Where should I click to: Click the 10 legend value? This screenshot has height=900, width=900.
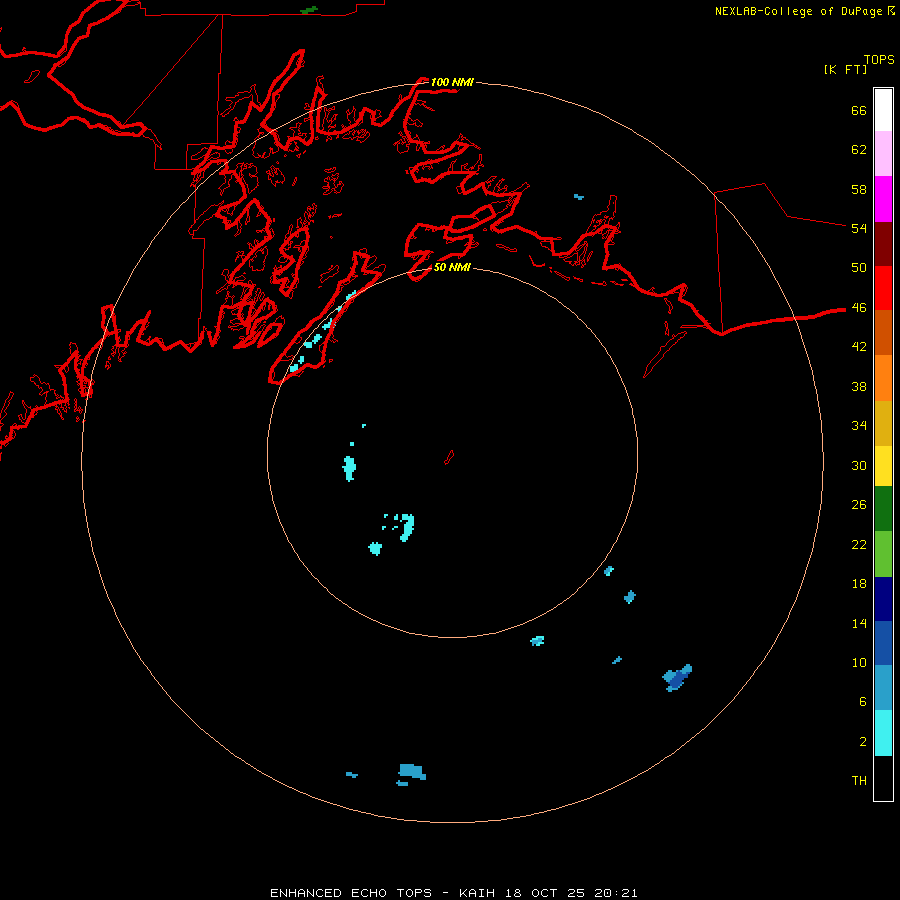859,662
